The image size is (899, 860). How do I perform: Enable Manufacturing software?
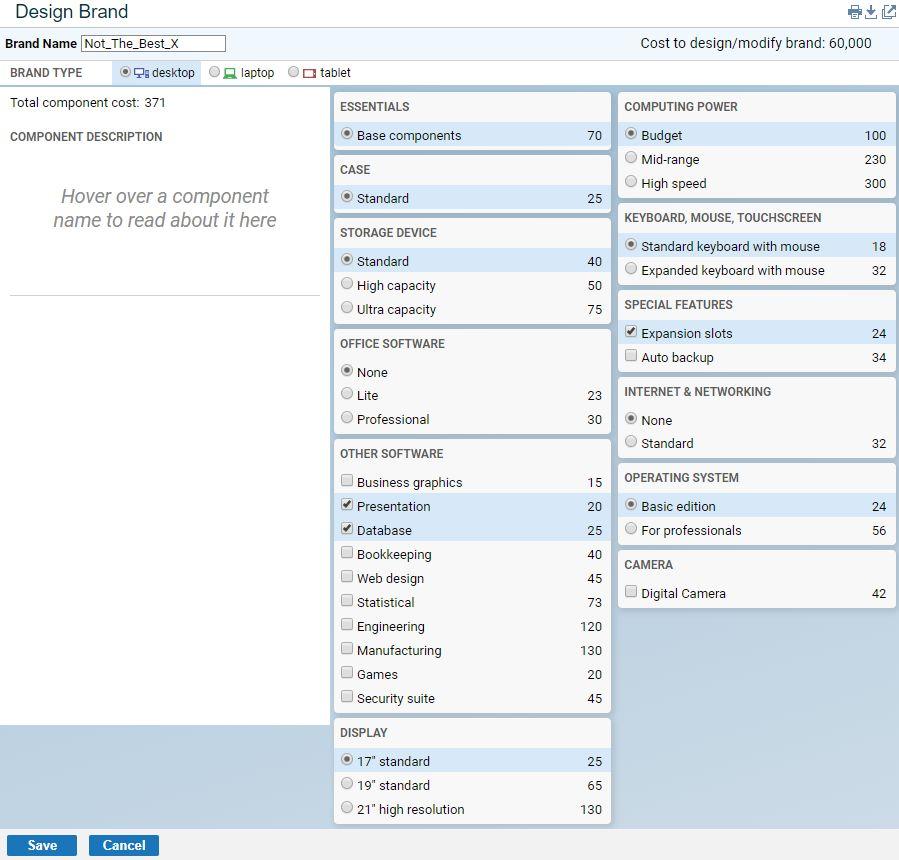[346, 648]
